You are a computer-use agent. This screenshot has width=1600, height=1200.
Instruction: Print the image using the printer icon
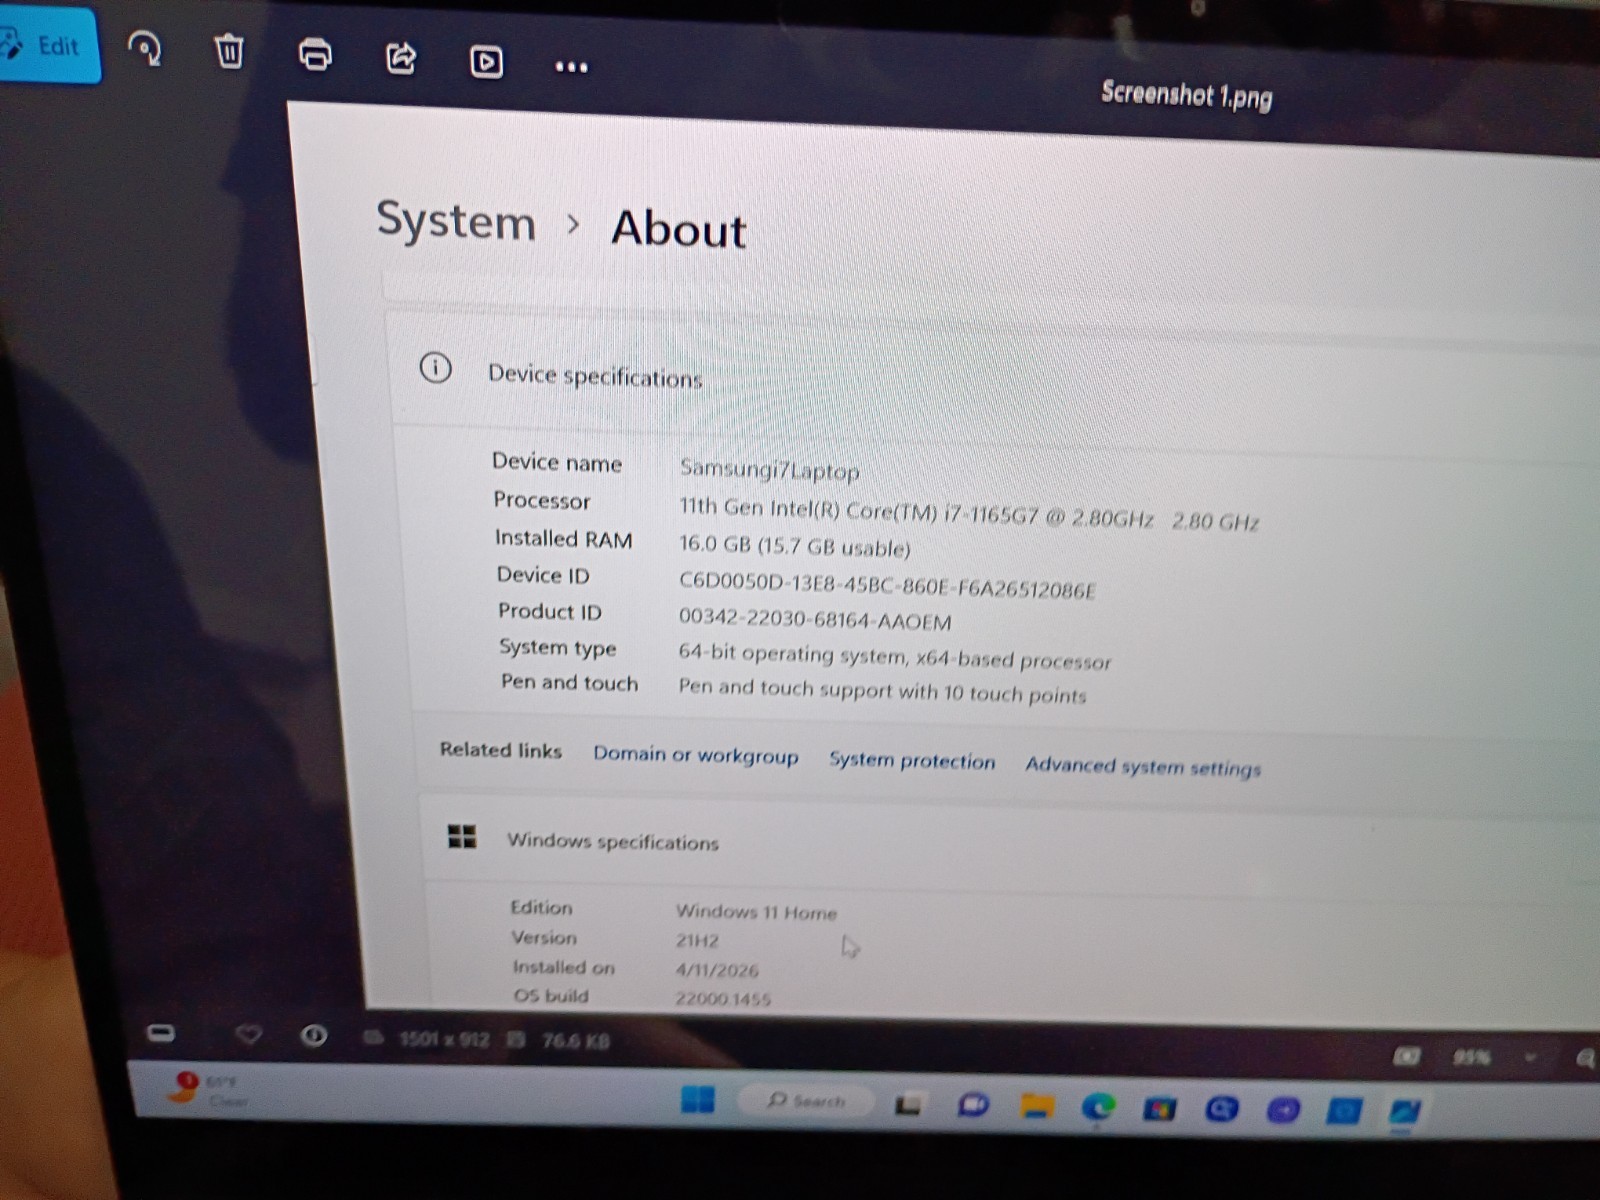pos(315,54)
